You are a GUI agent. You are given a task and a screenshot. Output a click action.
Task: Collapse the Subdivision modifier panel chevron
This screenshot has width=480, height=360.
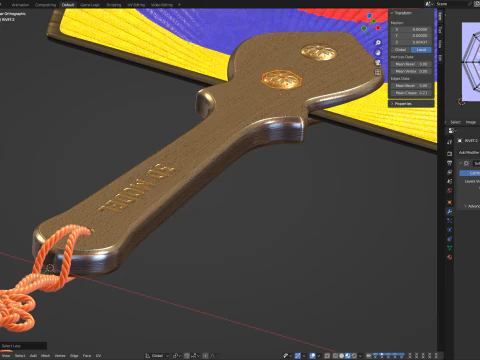coord(461,163)
